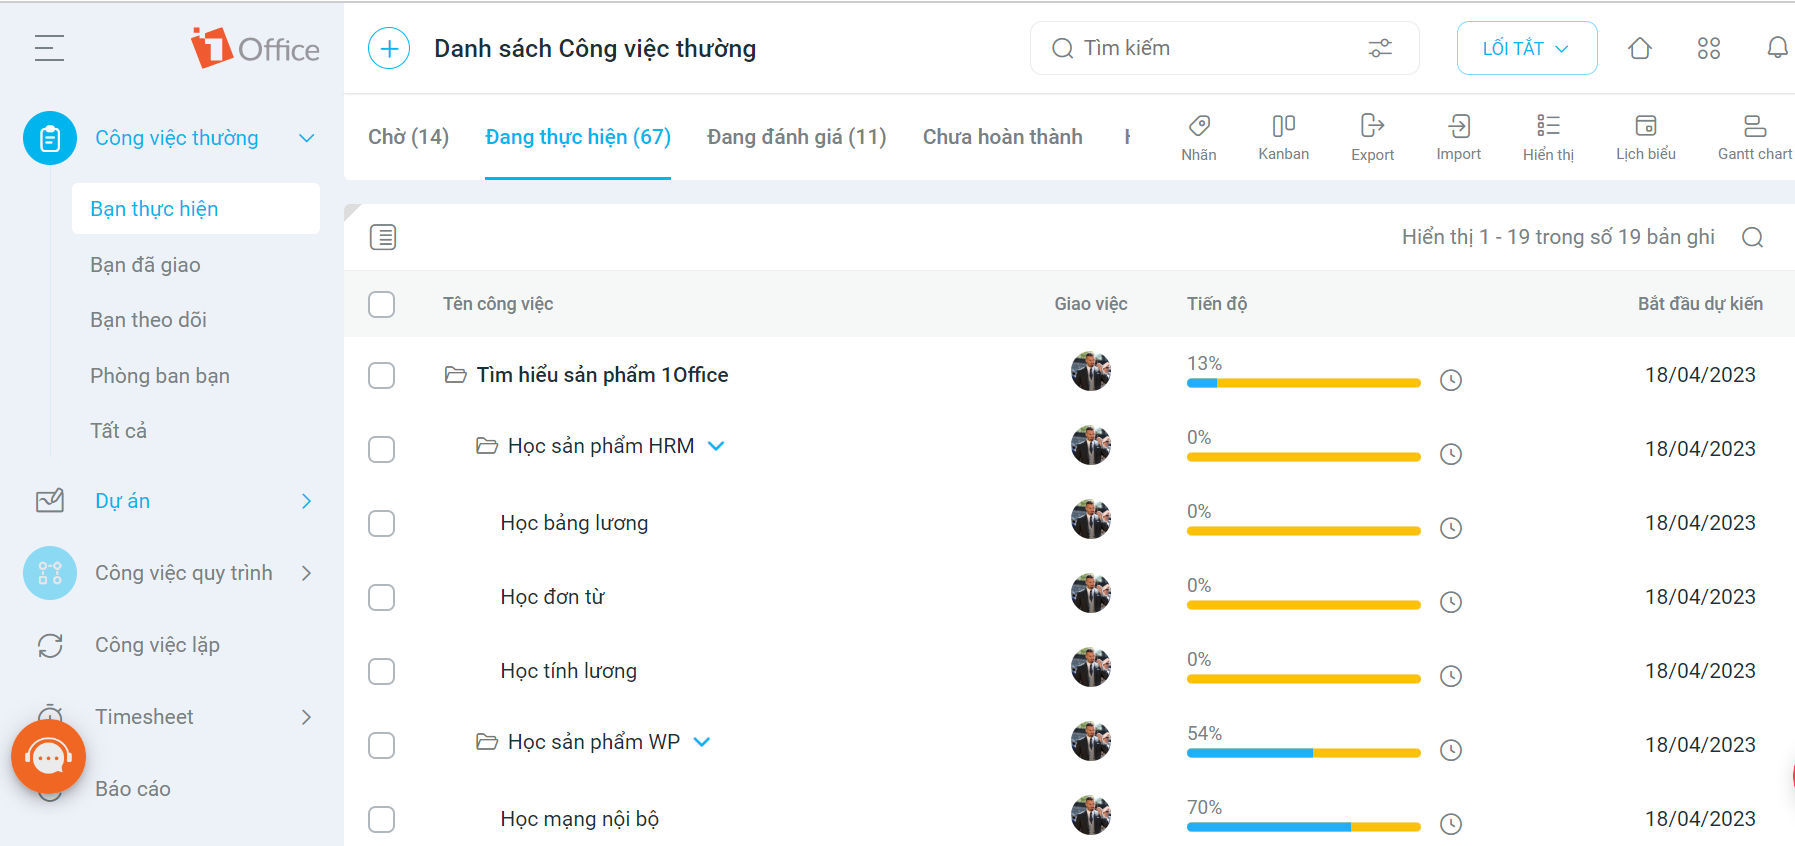Open Hiển thị display options
This screenshot has height=846, width=1795.
[x=1548, y=137]
